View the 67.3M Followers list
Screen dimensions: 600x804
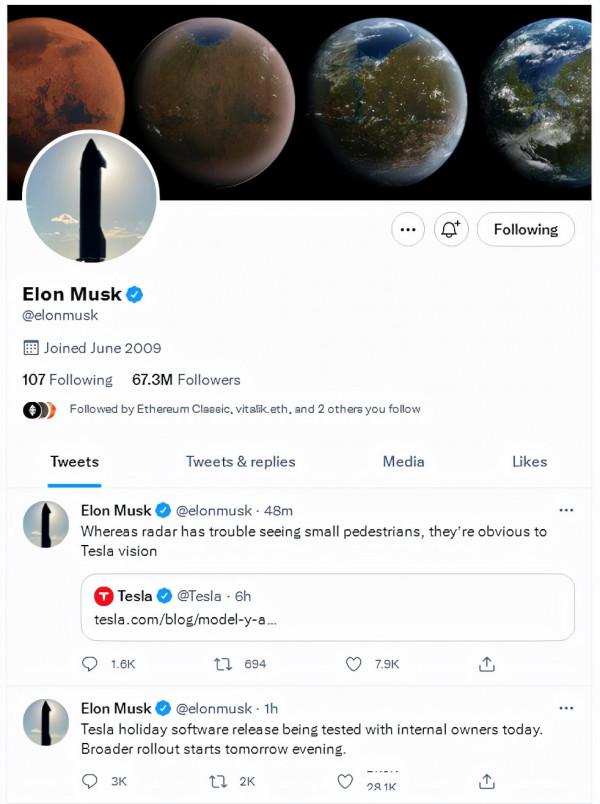[186, 380]
